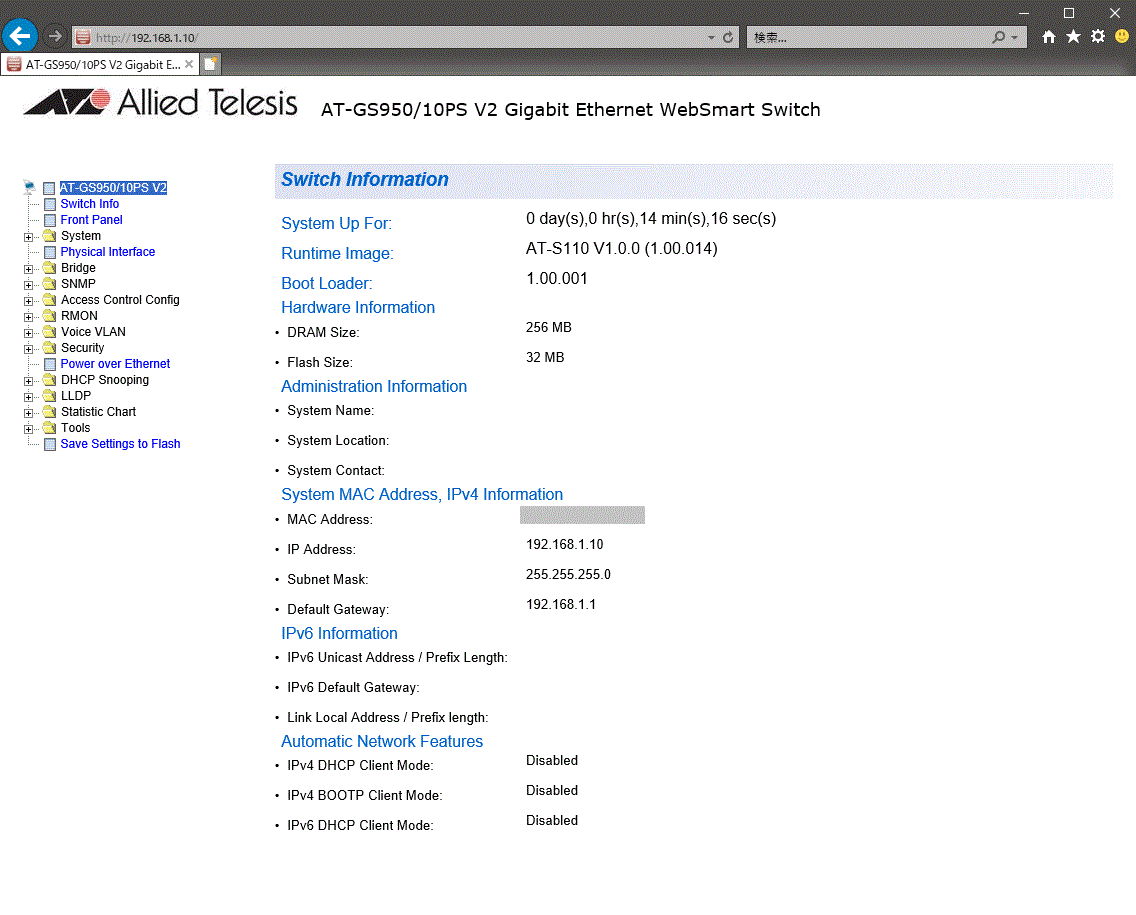
Task: Open the Switch Info link
Action: pos(89,204)
